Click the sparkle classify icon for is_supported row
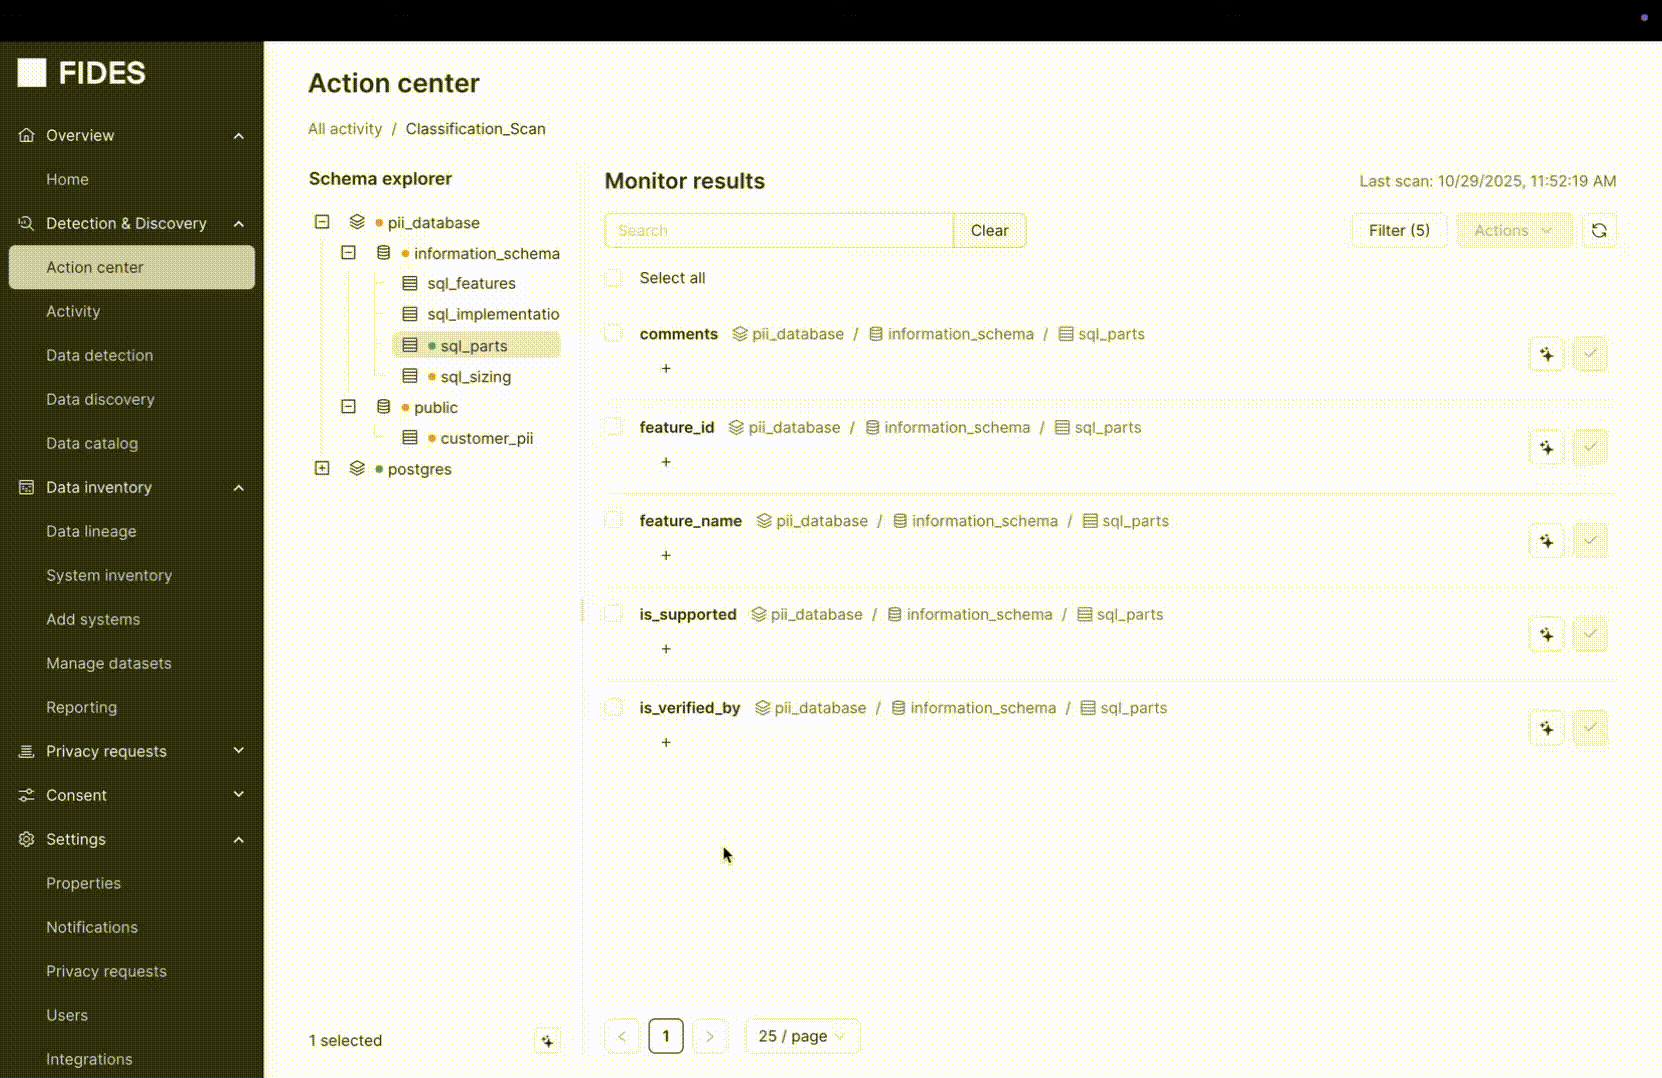Viewport: 1662px width, 1078px height. coord(1546,635)
